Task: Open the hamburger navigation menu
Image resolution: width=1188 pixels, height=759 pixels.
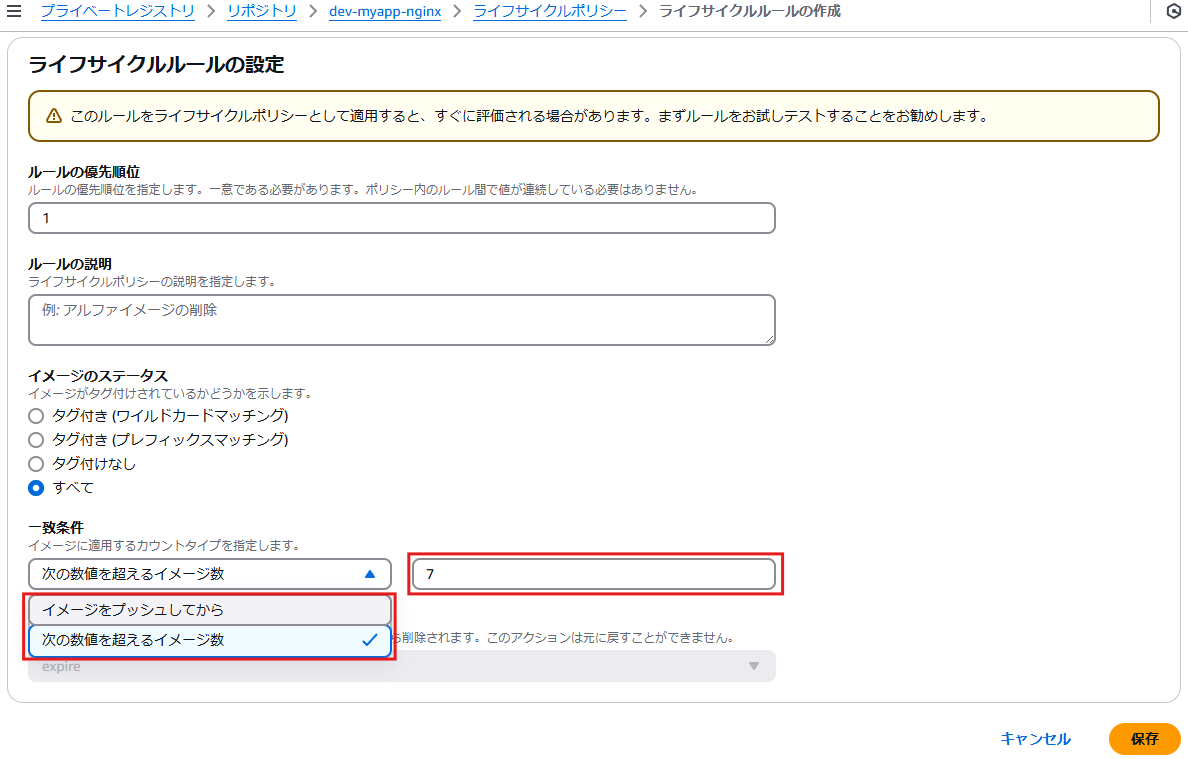Action: coord(14,11)
